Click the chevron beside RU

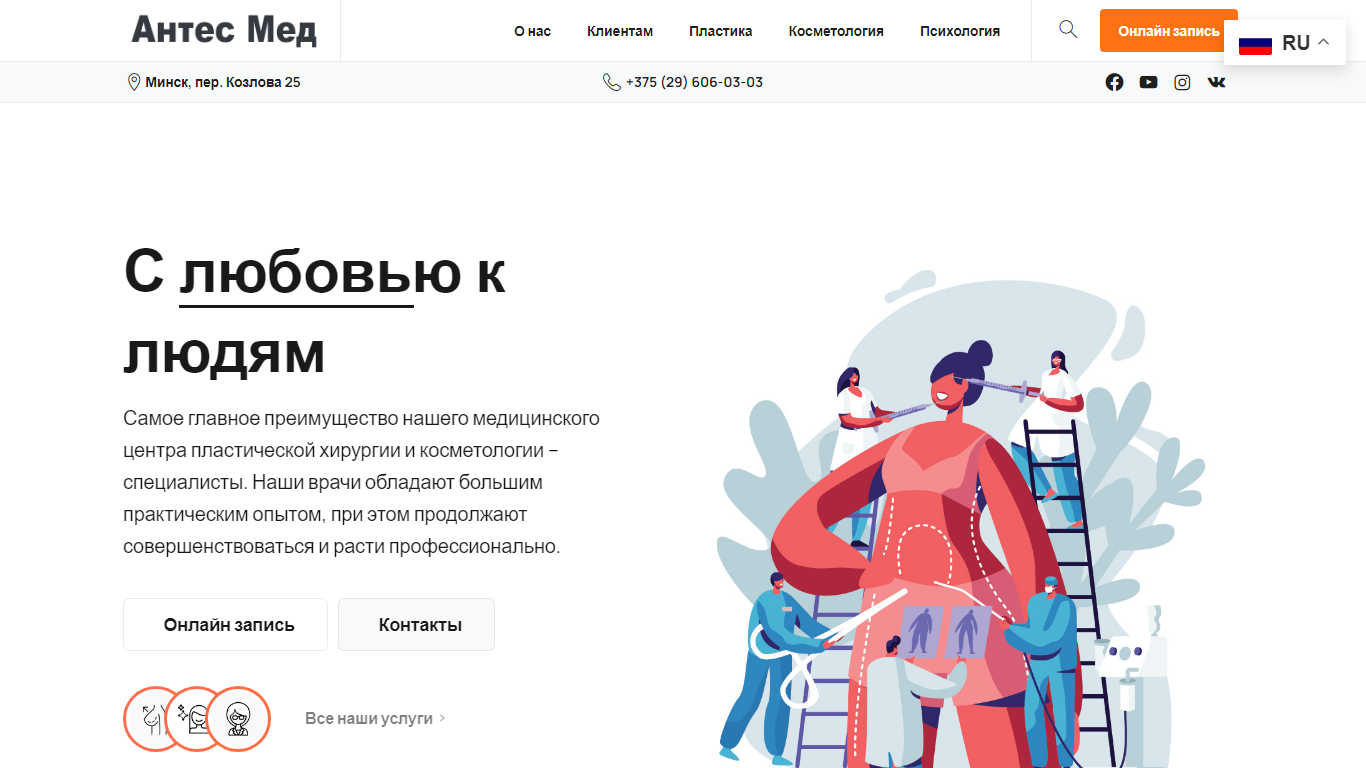click(x=1324, y=42)
